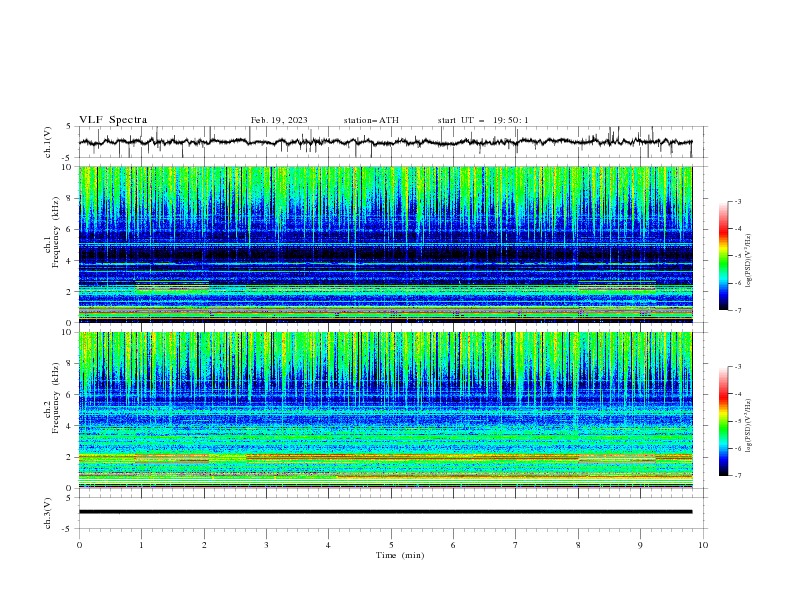Click the ch.2 spectrogram panel
The height and width of the screenshot is (612, 792).
coord(385,410)
